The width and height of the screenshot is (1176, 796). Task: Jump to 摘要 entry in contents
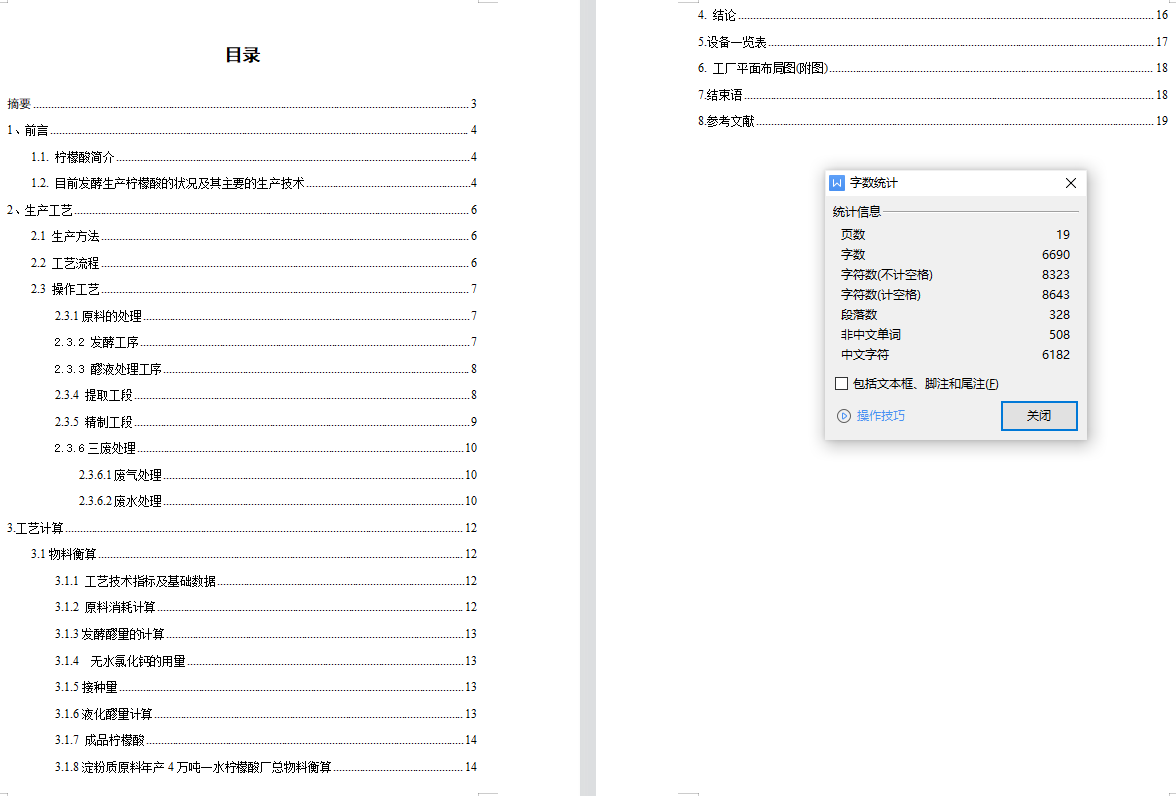(20, 104)
